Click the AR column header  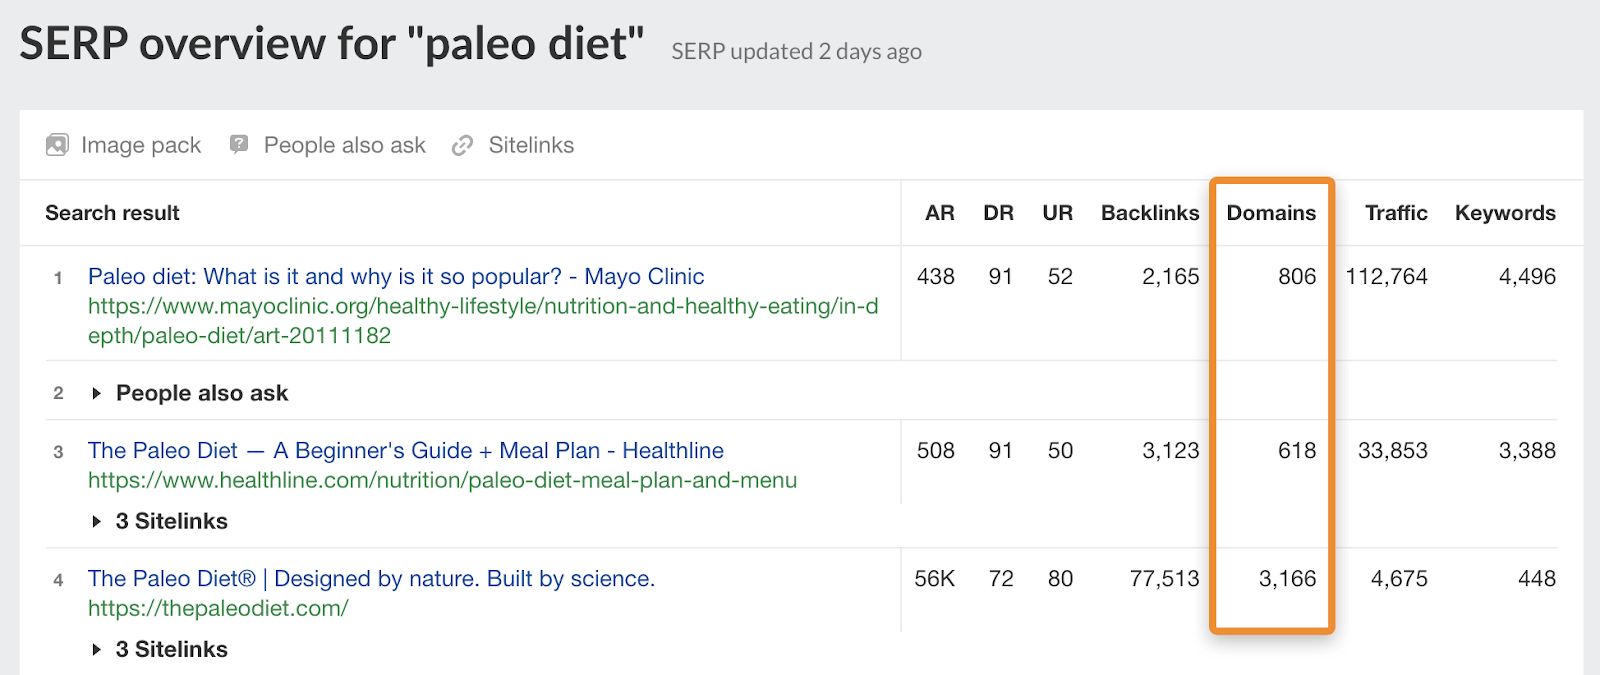[937, 212]
